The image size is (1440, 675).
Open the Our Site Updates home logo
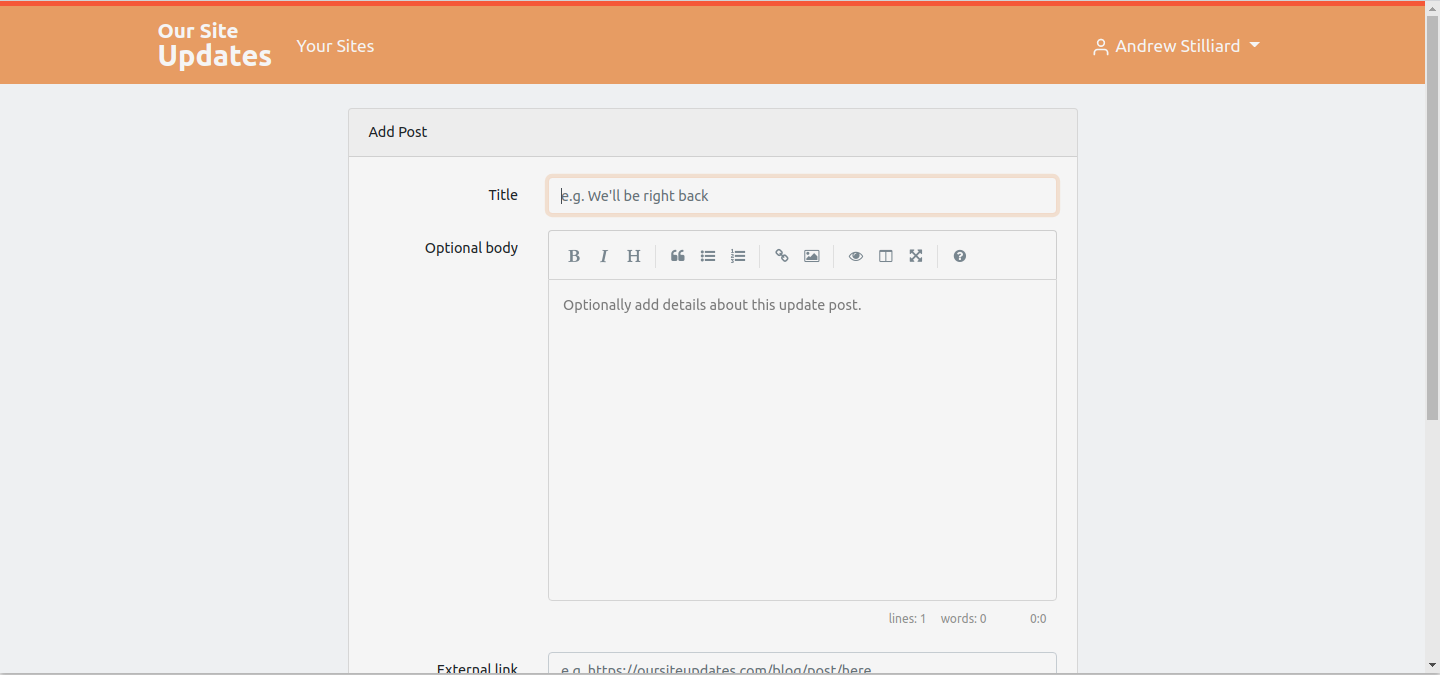point(214,45)
